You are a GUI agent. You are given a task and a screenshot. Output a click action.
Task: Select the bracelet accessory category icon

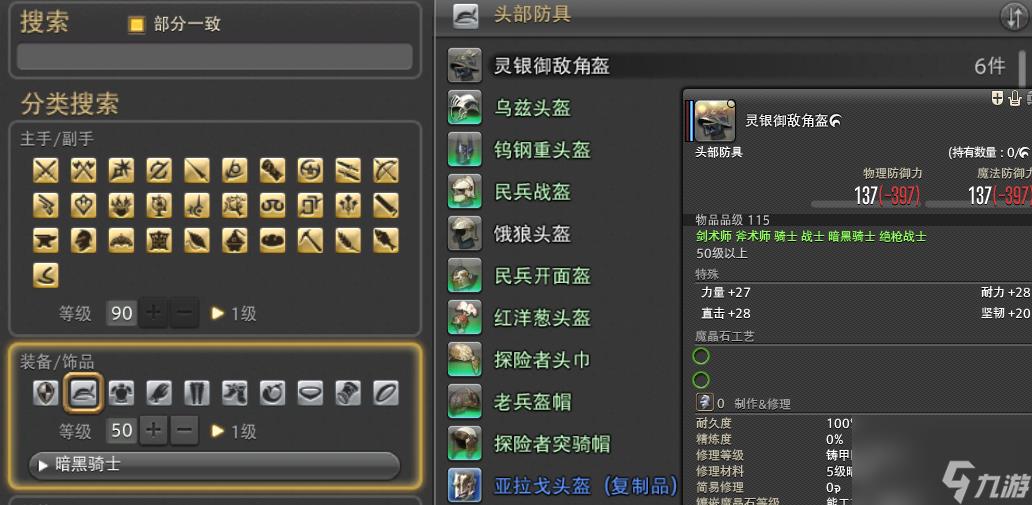348,393
